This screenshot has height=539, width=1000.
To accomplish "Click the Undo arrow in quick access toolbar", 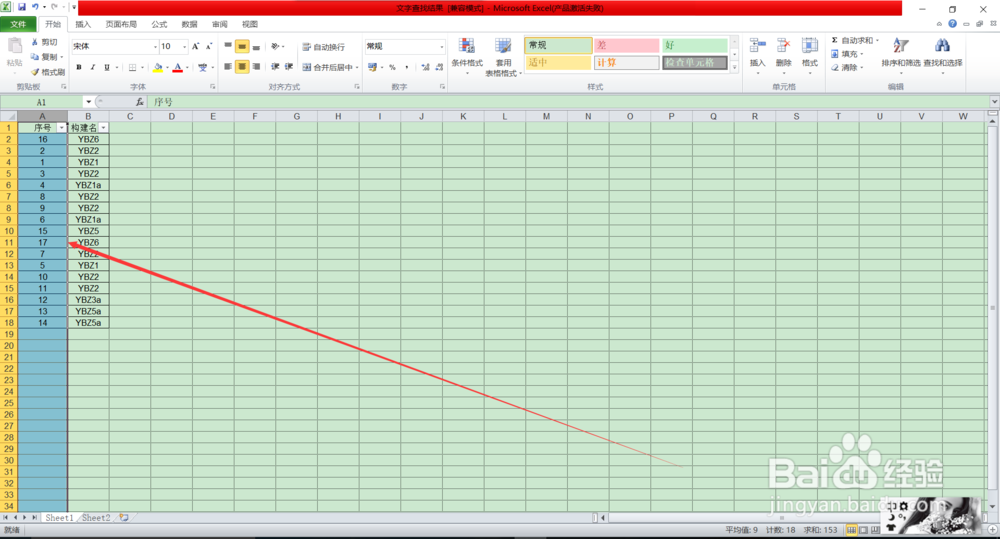I will tap(35, 7).
